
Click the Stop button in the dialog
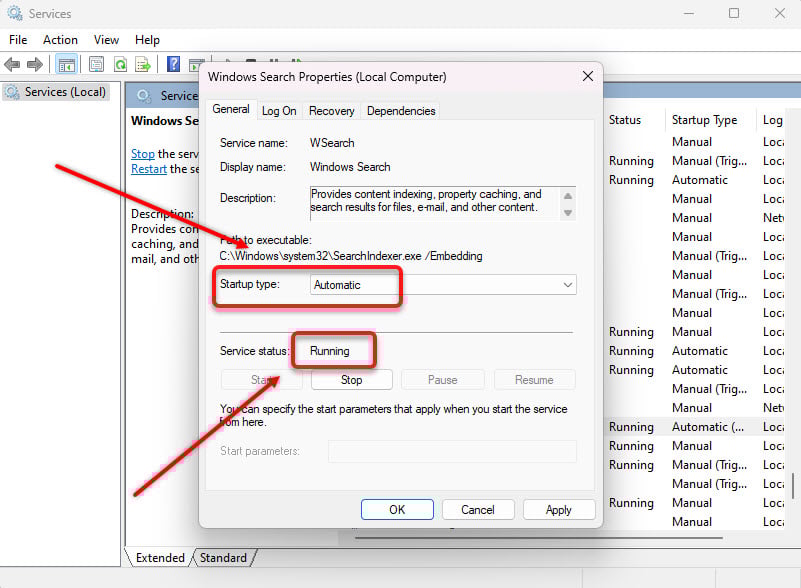[351, 380]
